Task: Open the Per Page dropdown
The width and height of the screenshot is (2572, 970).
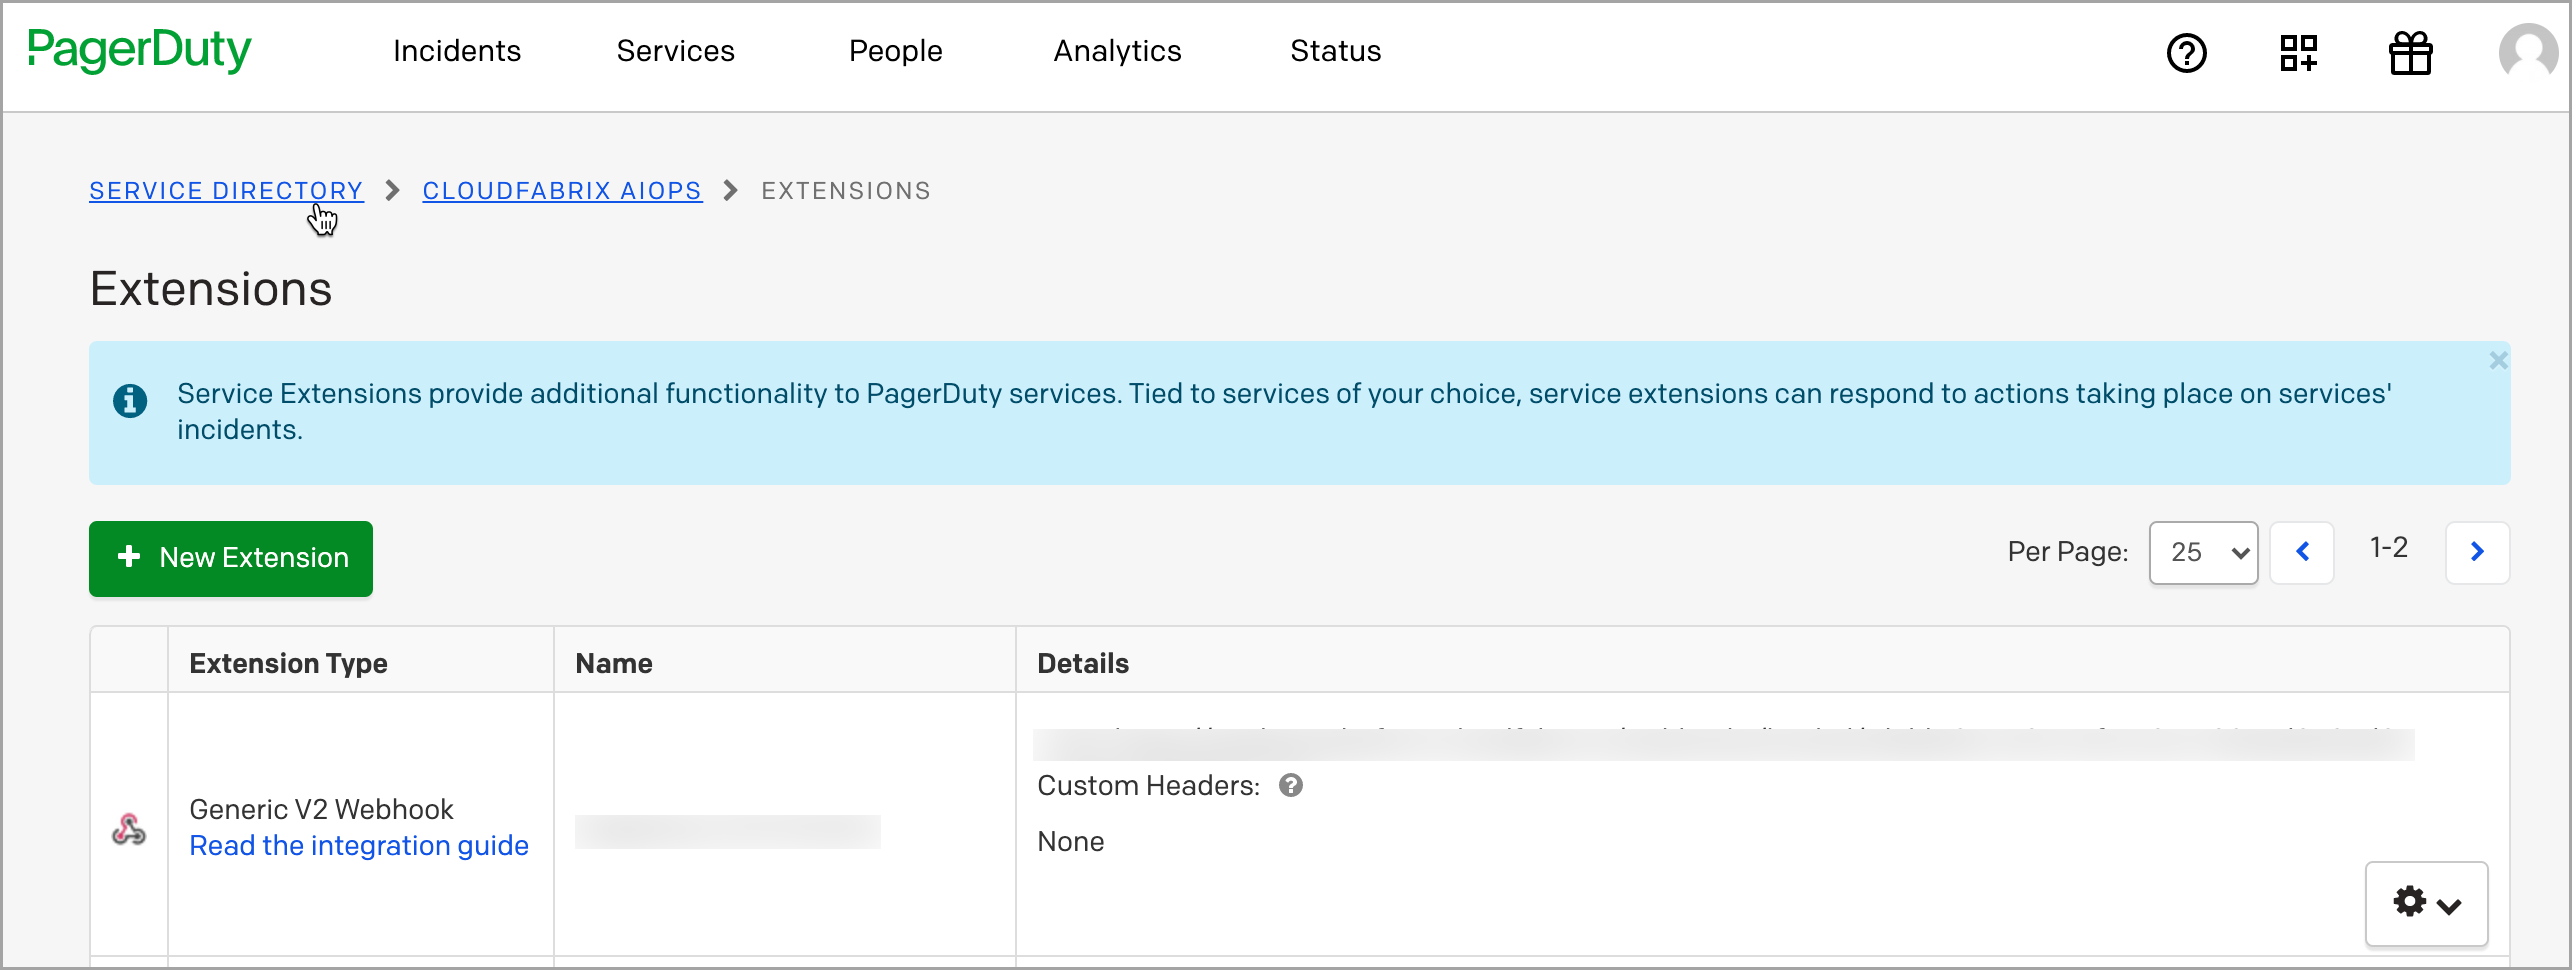Action: pos(2204,552)
